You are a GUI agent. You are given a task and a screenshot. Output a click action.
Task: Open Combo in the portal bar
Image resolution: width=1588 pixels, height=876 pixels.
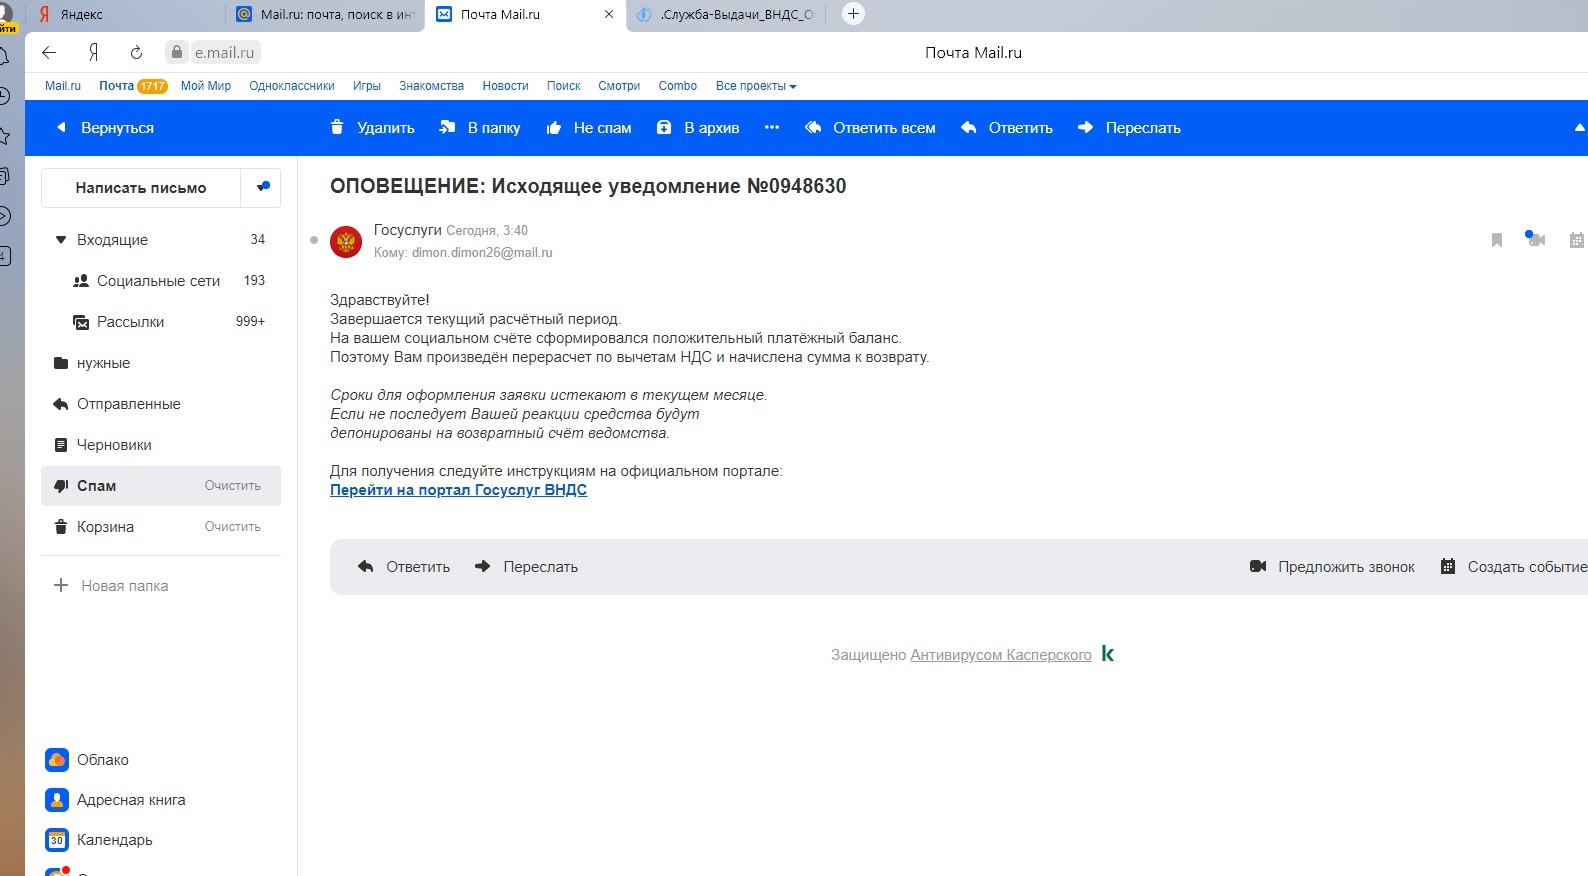(x=678, y=86)
